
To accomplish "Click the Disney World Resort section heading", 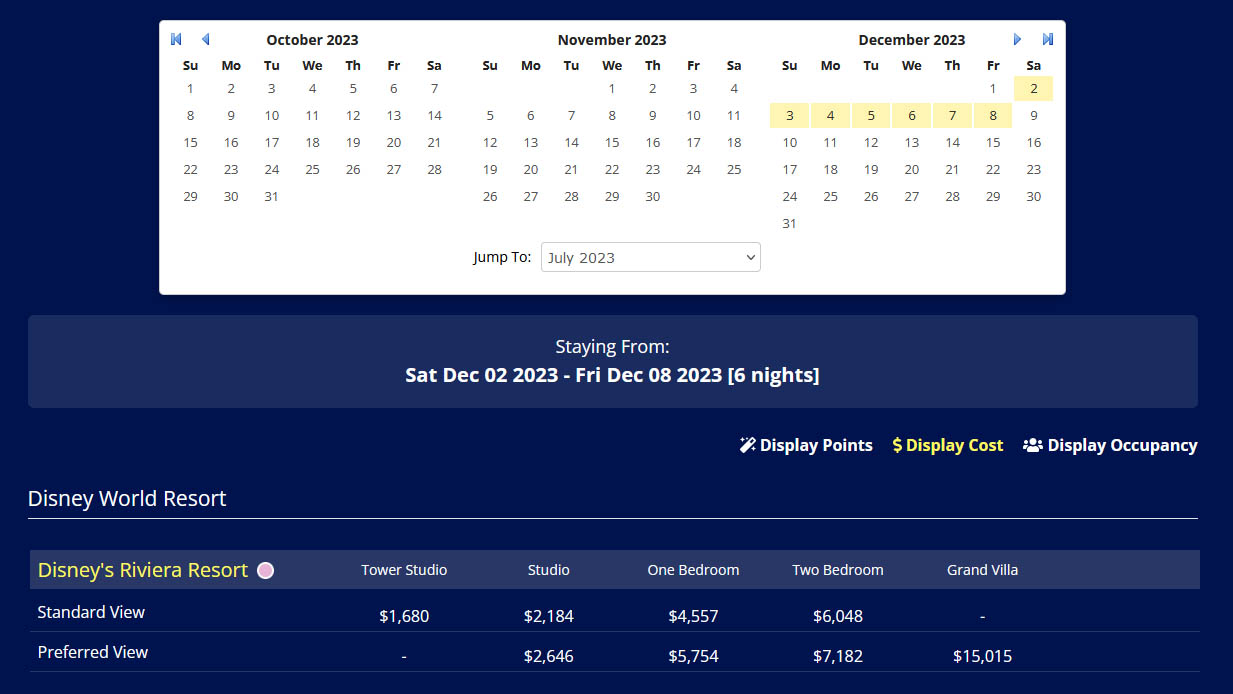I will pyautogui.click(x=127, y=498).
